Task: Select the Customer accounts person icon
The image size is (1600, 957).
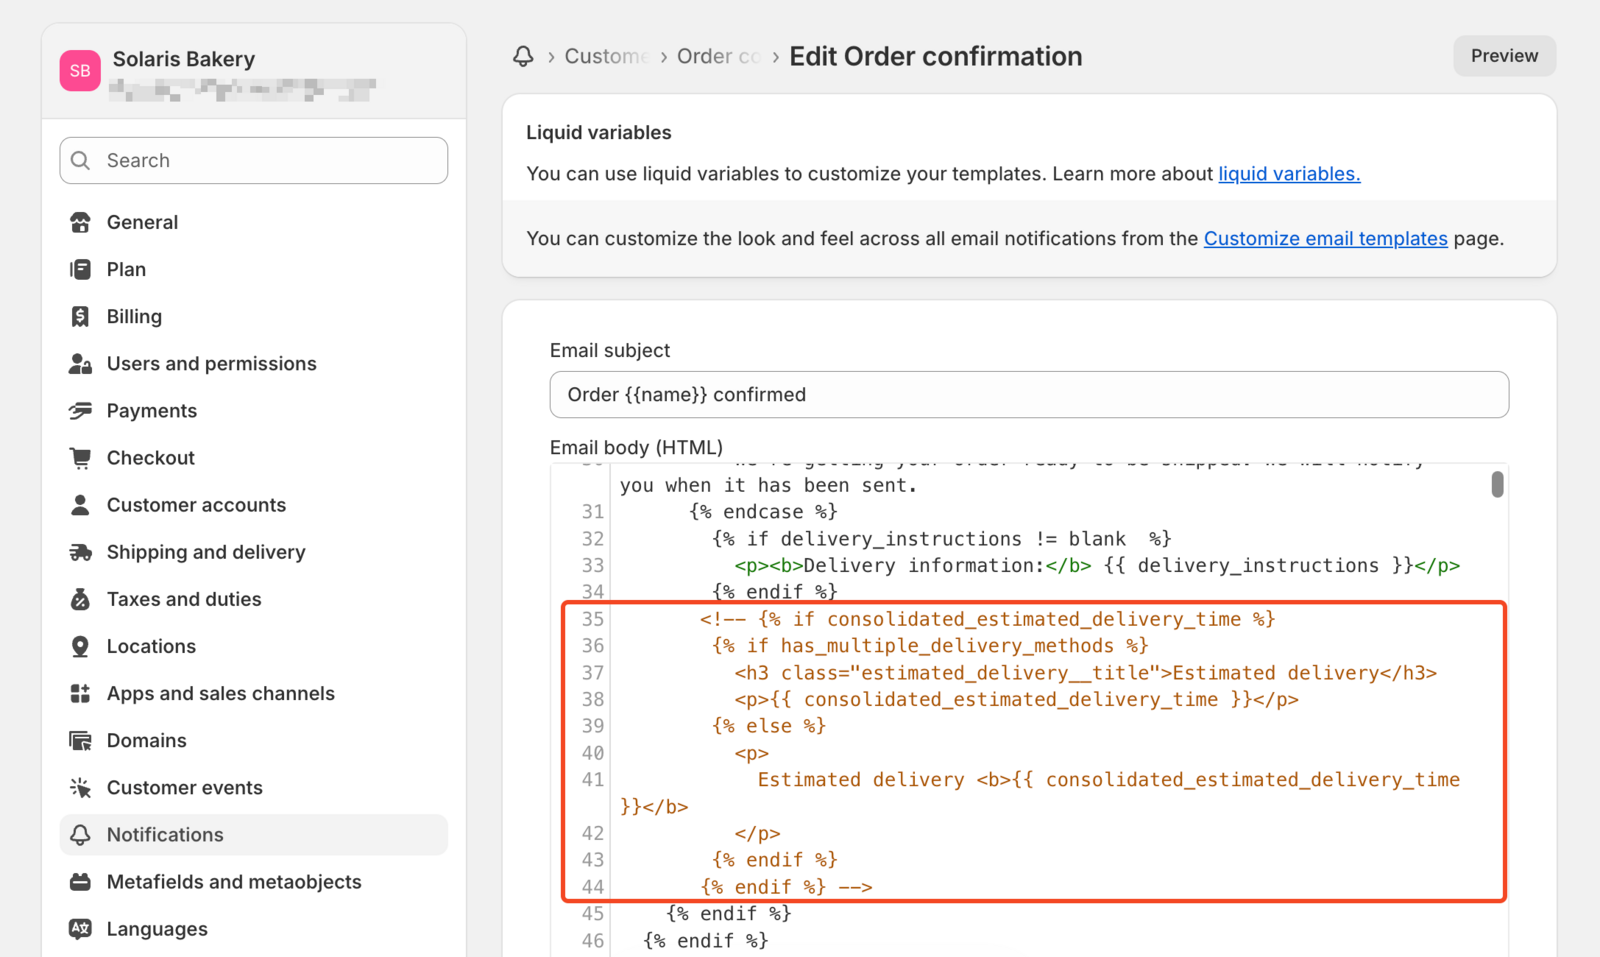Action: 80,504
